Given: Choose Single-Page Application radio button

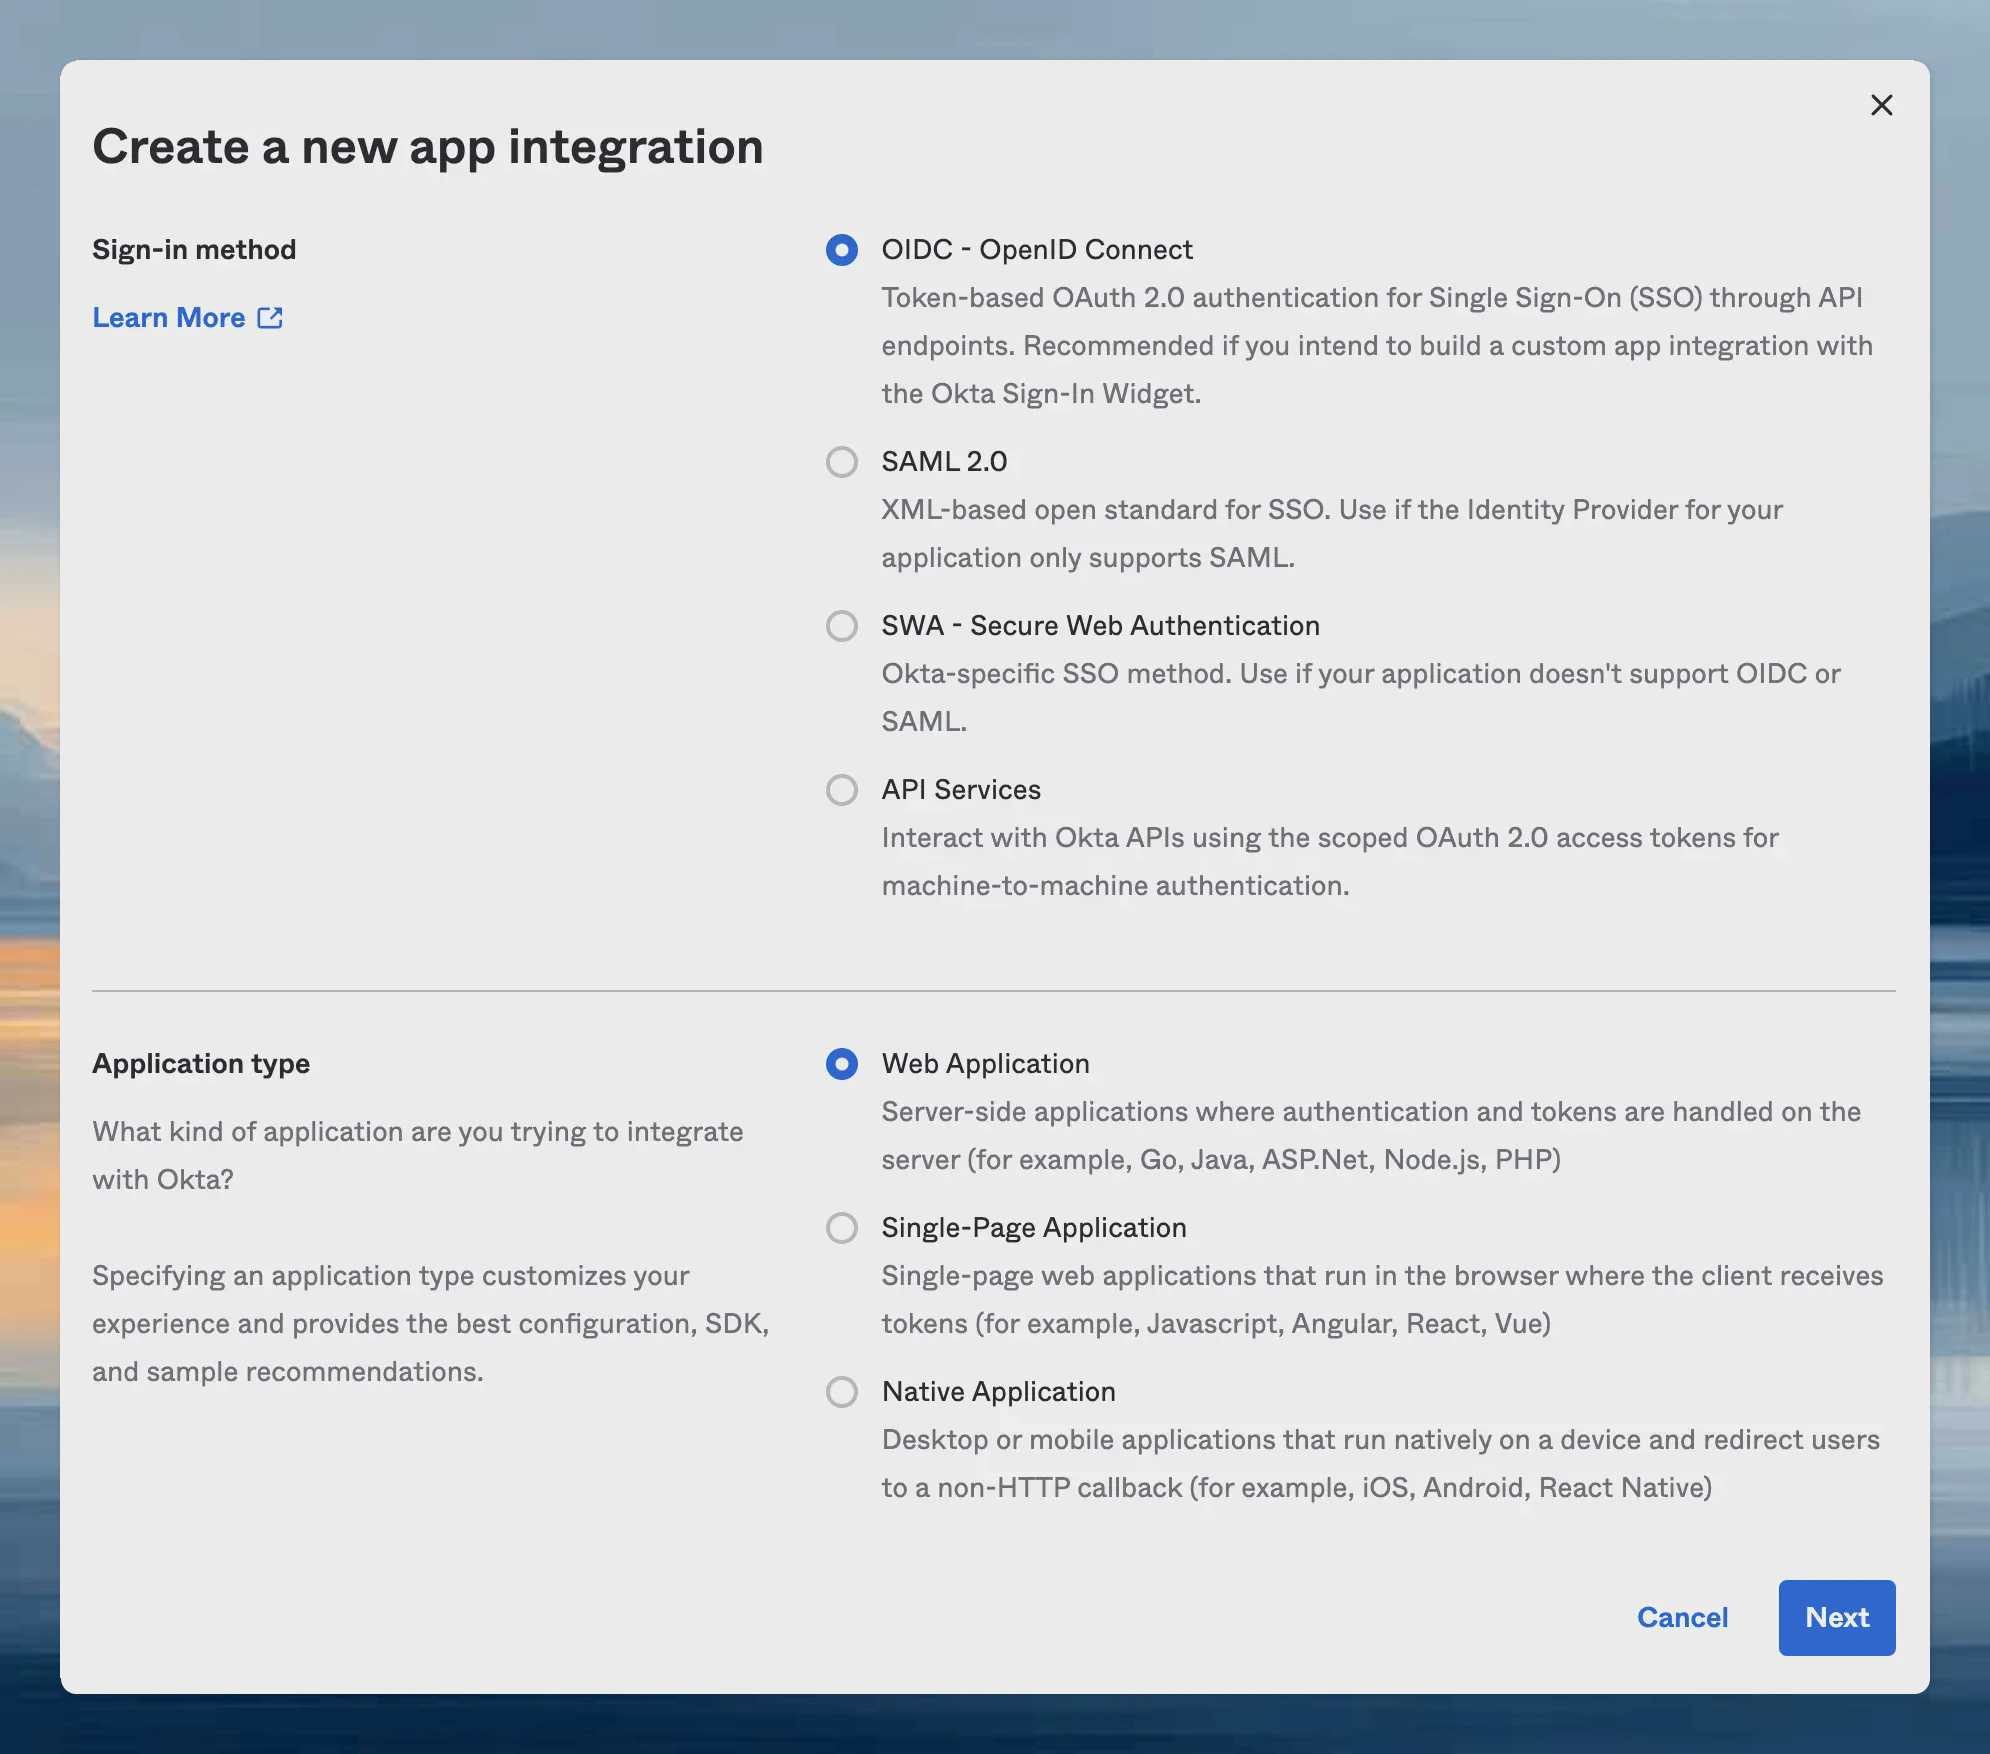Looking at the screenshot, I should pyautogui.click(x=841, y=1228).
